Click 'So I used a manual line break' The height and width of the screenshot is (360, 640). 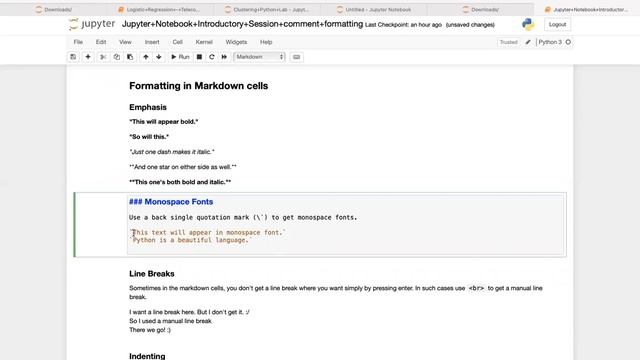pos(171,321)
